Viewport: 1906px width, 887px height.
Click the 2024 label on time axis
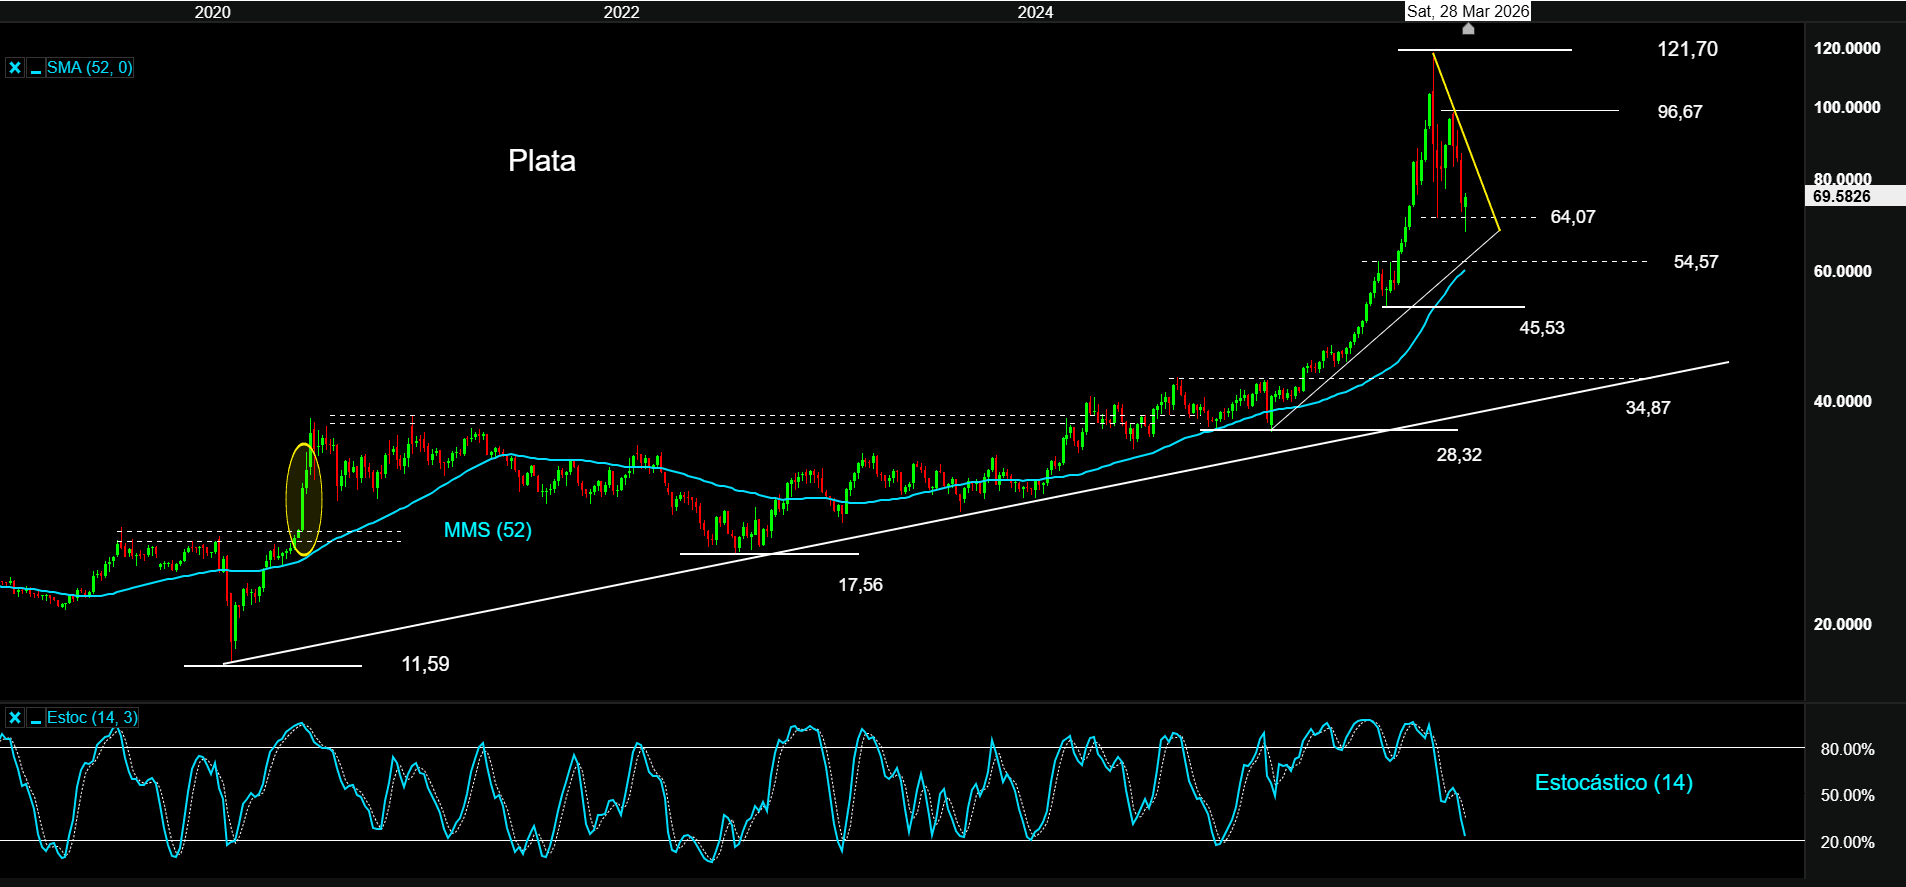pos(1035,12)
